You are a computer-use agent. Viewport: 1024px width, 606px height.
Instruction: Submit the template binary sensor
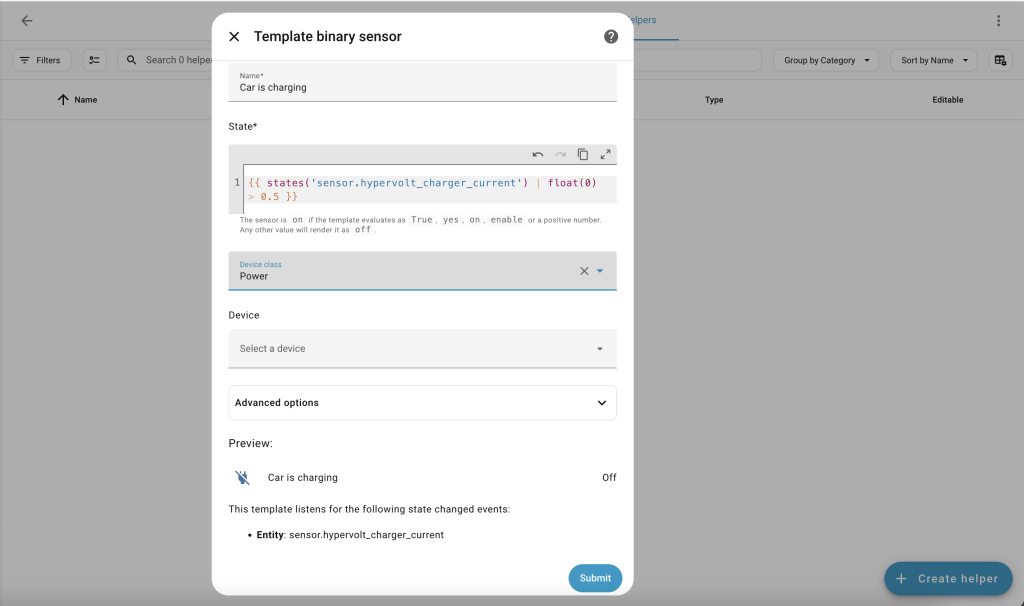point(595,578)
